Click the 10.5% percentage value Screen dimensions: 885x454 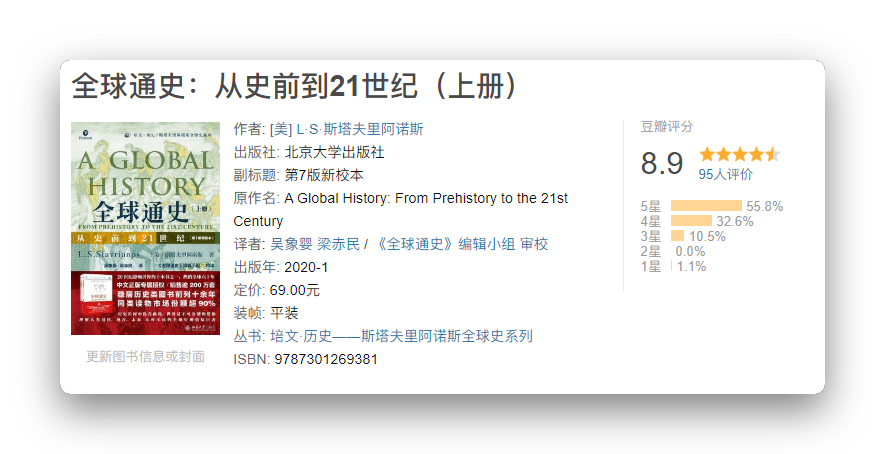tap(707, 237)
